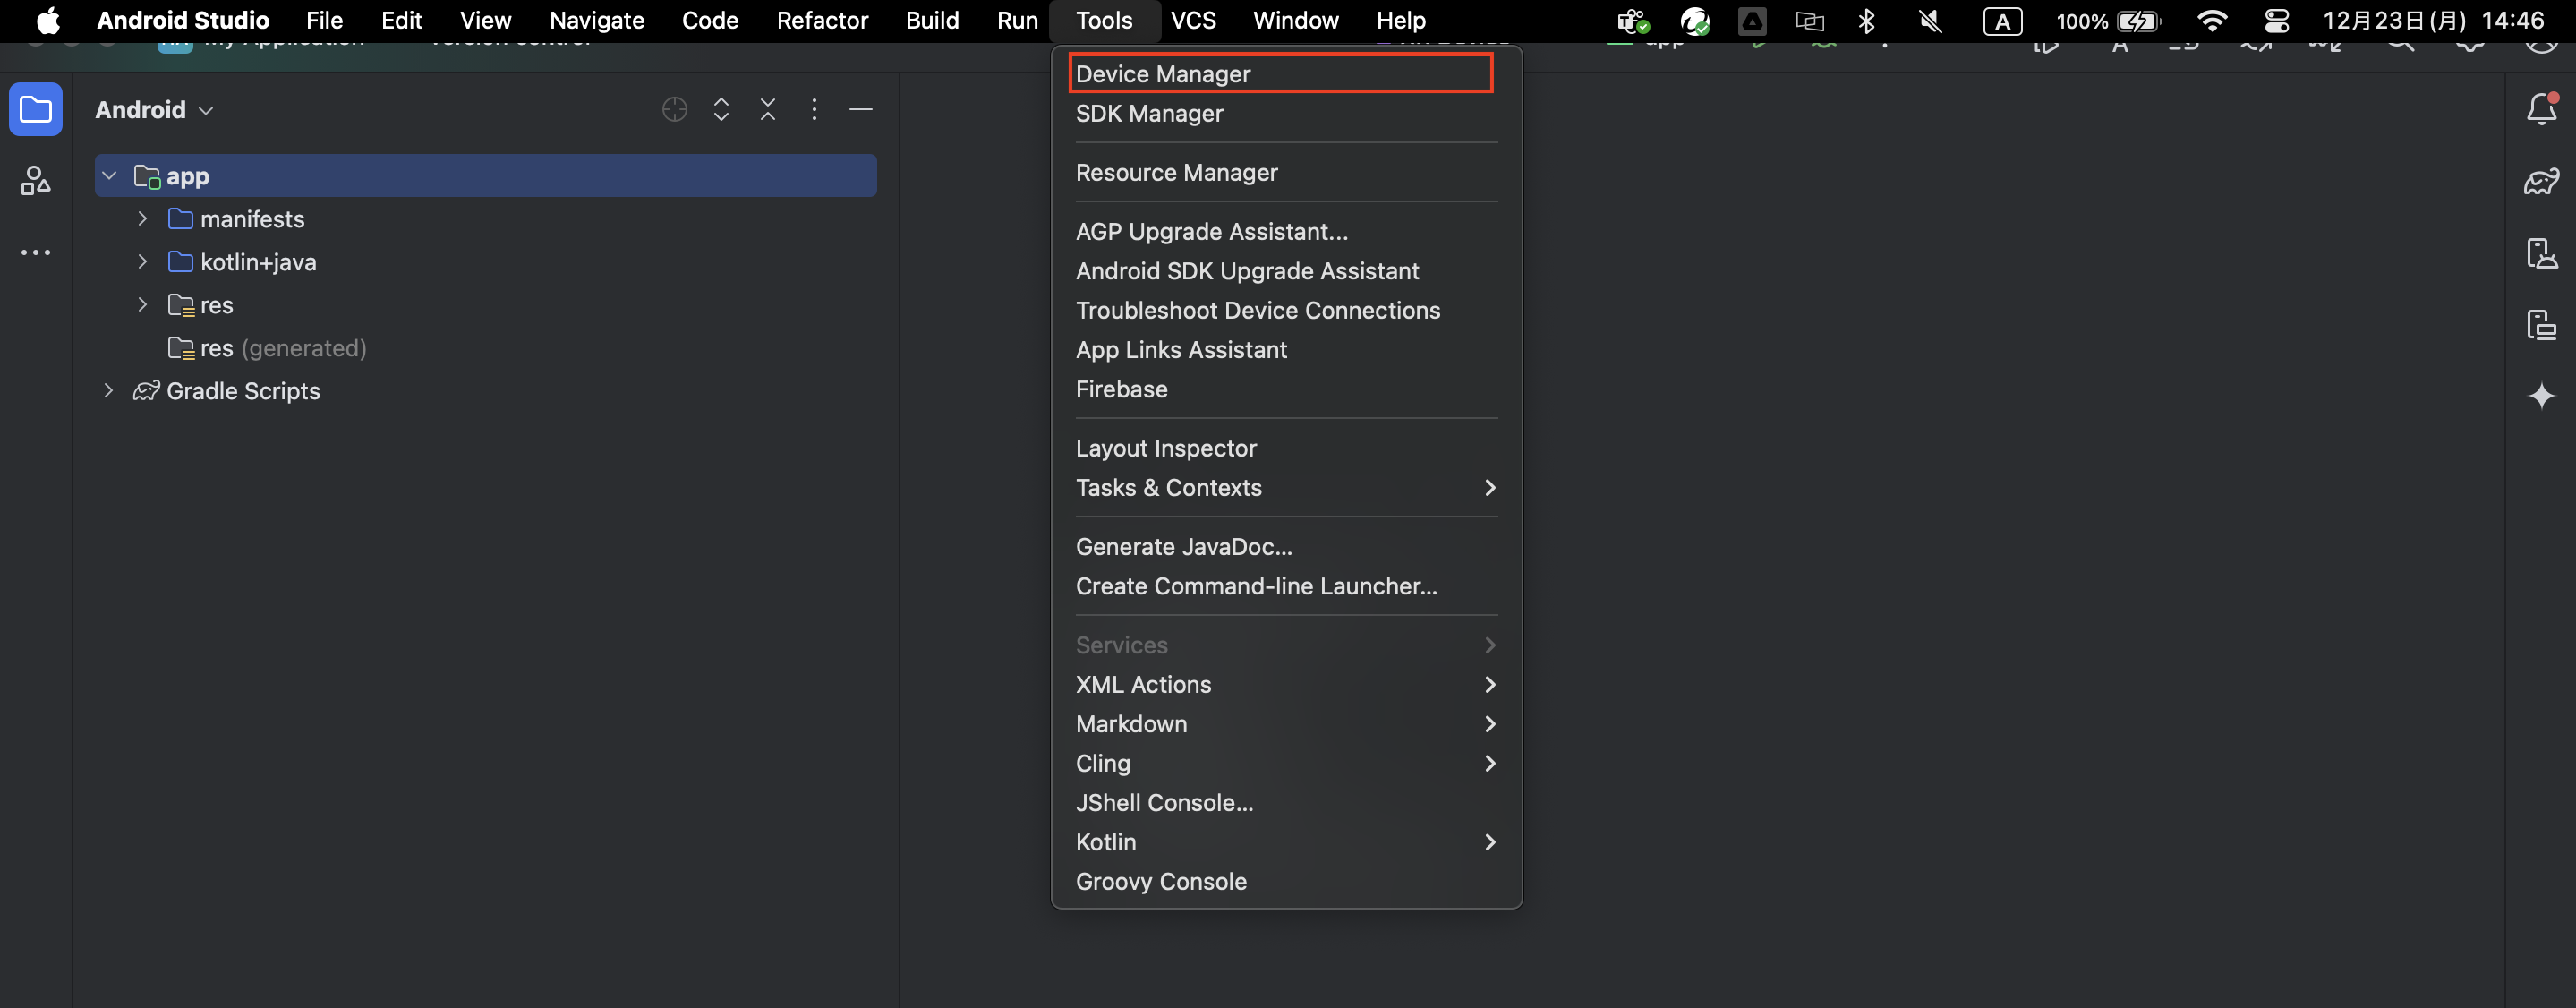Image resolution: width=2576 pixels, height=1008 pixels.
Task: Open JShell Console menu item
Action: tap(1286, 803)
